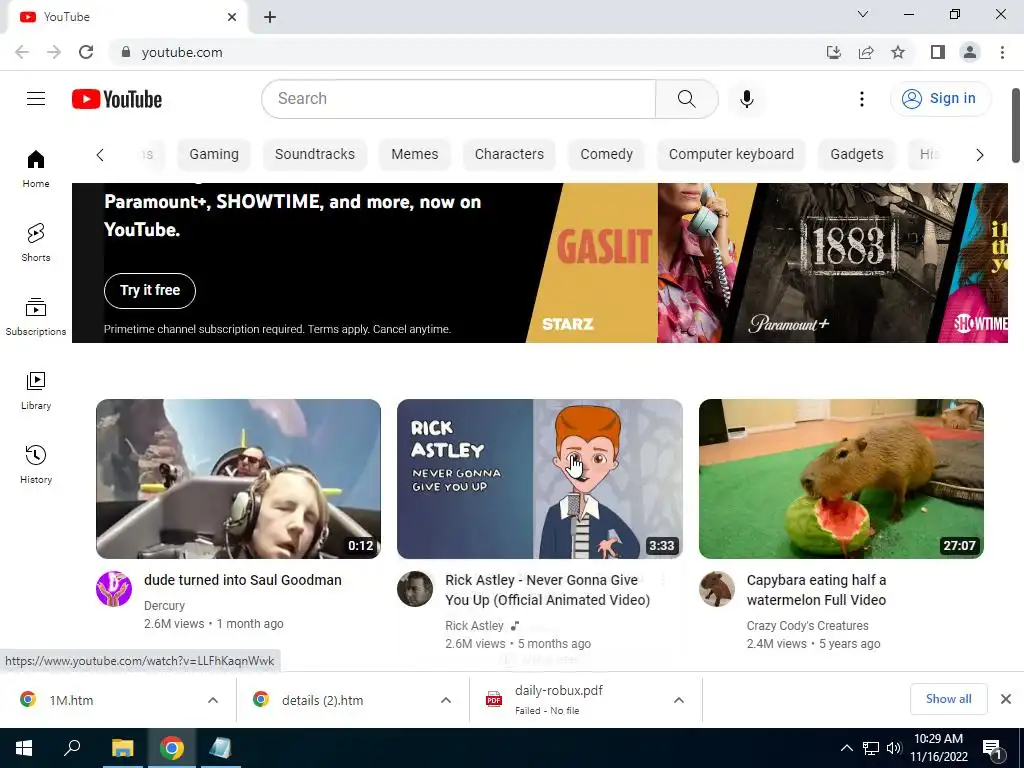Open Rick Astley channel avatar

[x=415, y=588]
